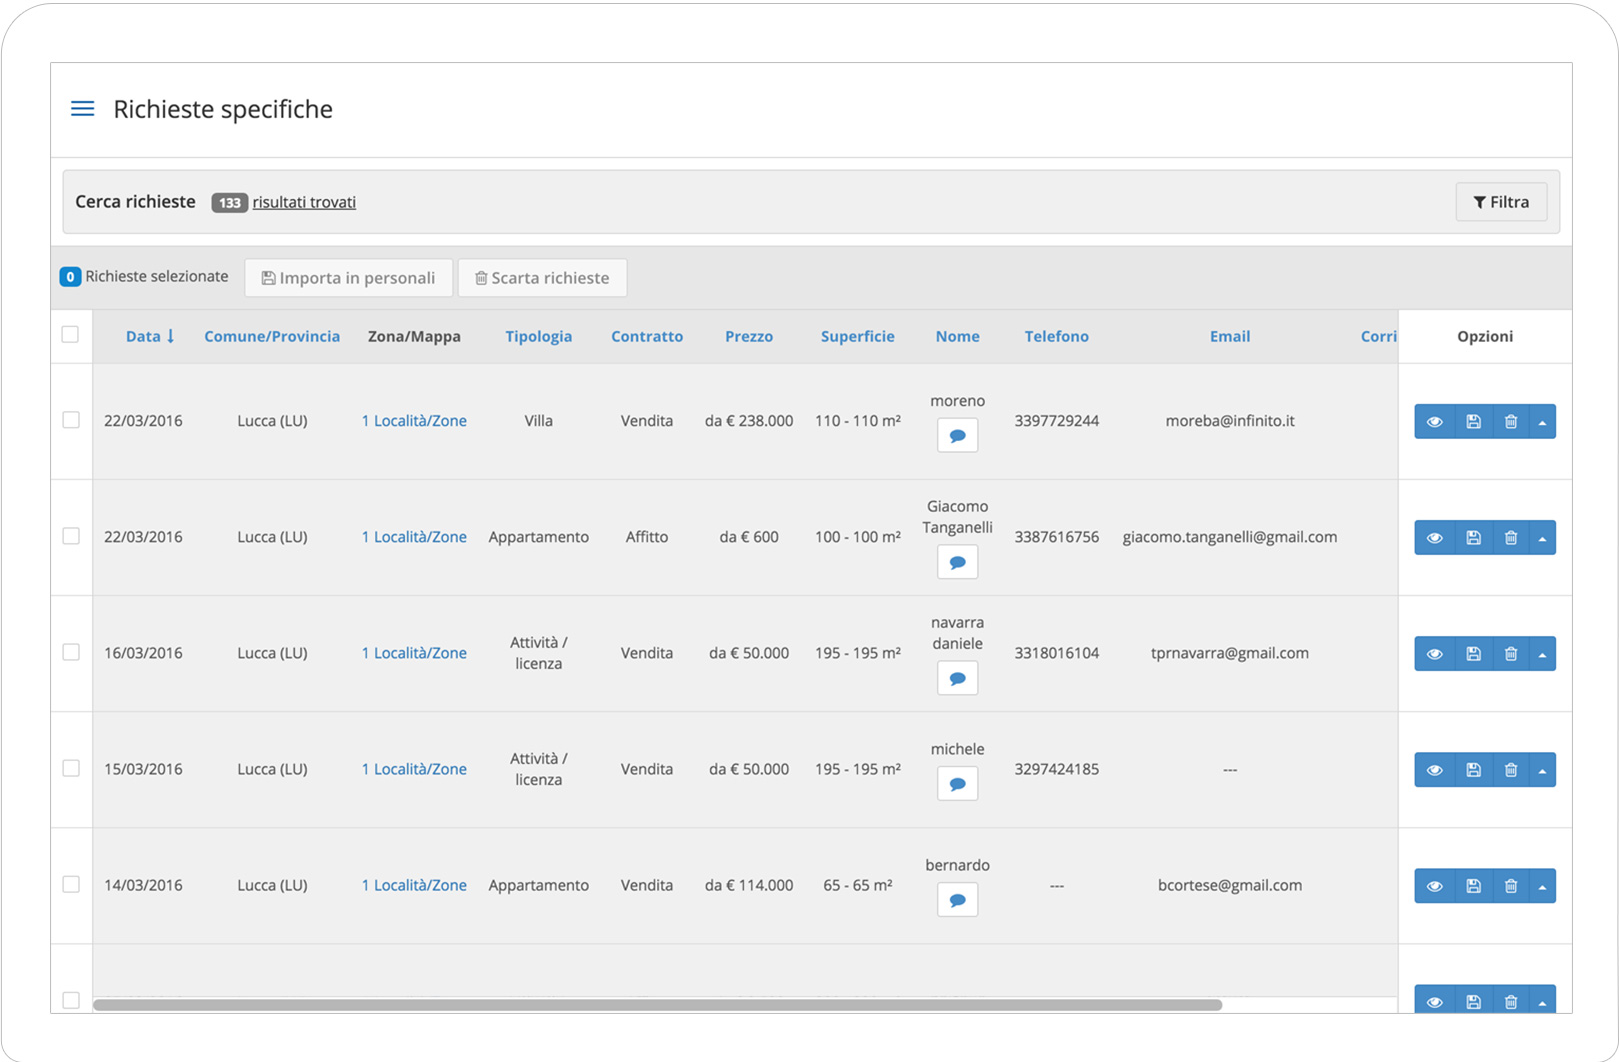This screenshot has width=1619, height=1062.
Task: Open message bubble under navarra daniele
Action: (x=957, y=678)
